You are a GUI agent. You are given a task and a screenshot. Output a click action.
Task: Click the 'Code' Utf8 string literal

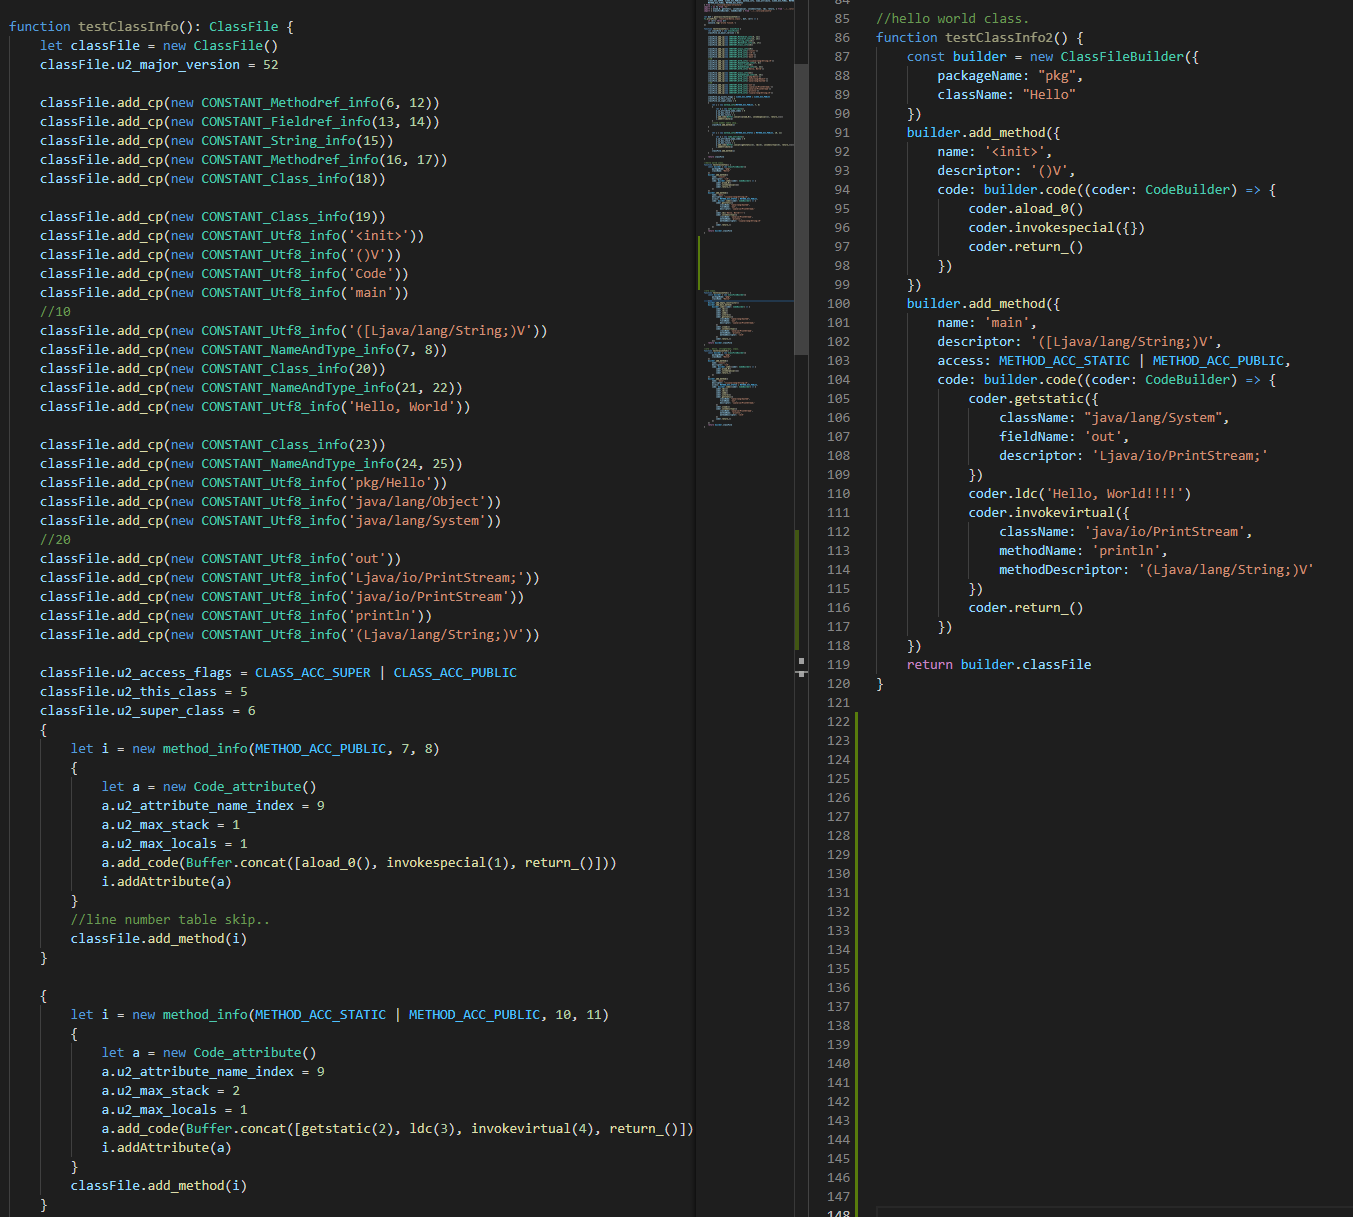click(370, 274)
